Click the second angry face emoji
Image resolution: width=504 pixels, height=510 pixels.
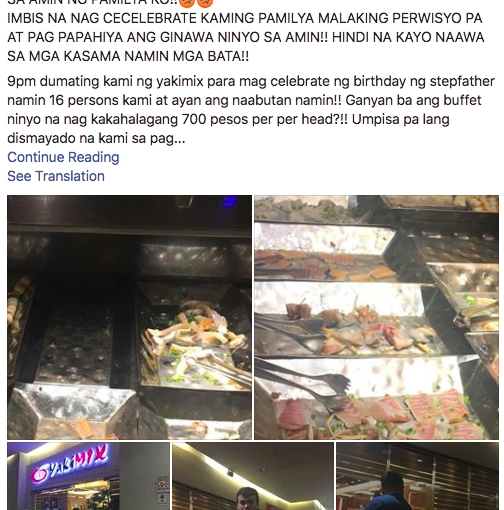[205, 3]
